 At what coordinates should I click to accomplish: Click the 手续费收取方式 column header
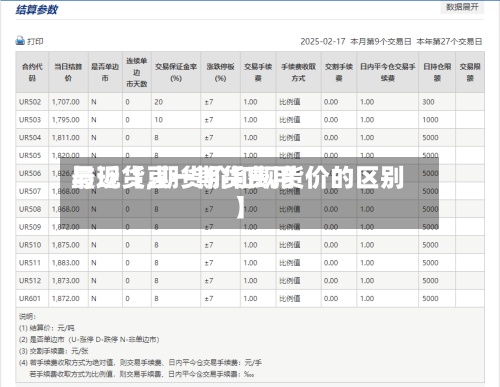(298, 72)
